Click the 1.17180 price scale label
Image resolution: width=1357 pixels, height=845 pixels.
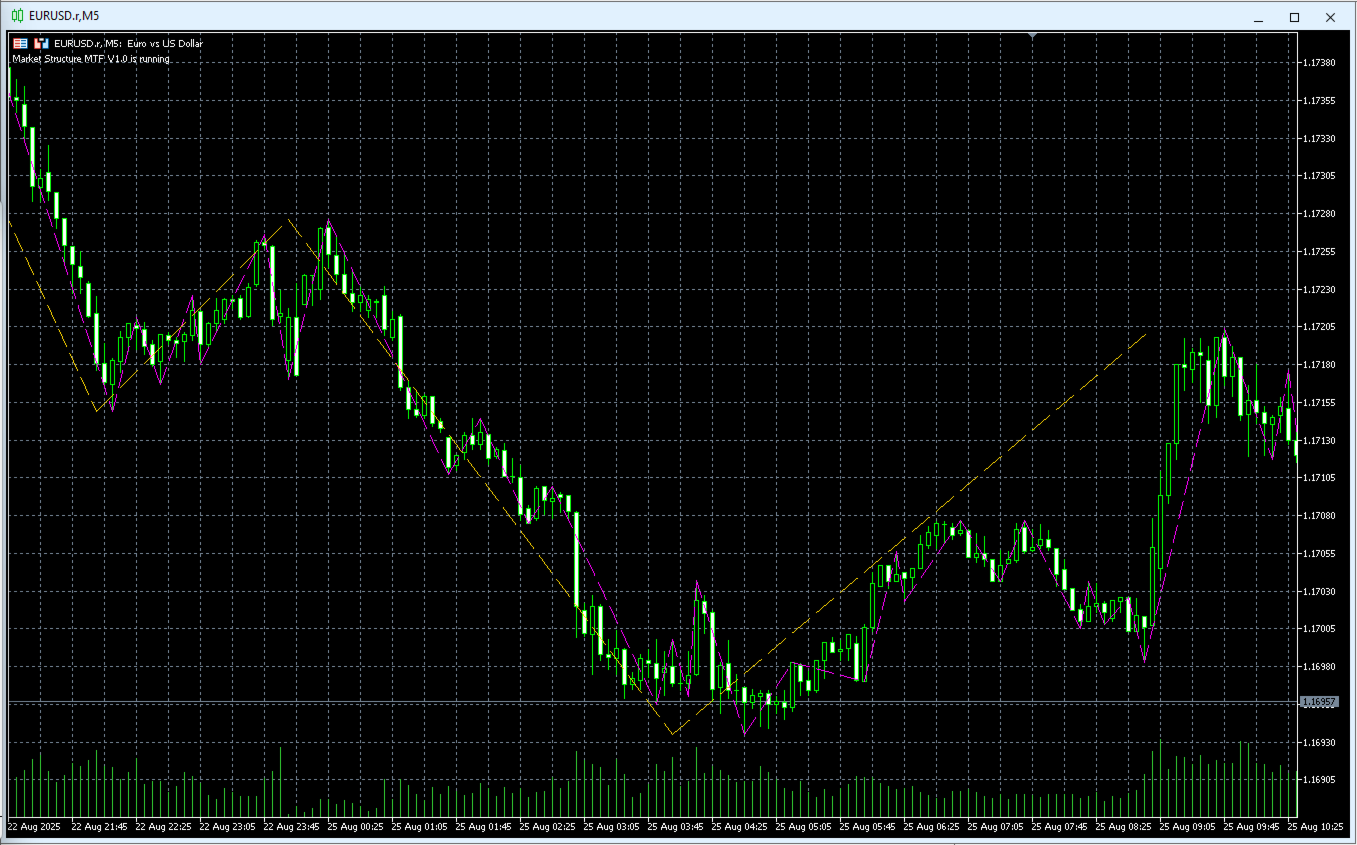click(1320, 365)
